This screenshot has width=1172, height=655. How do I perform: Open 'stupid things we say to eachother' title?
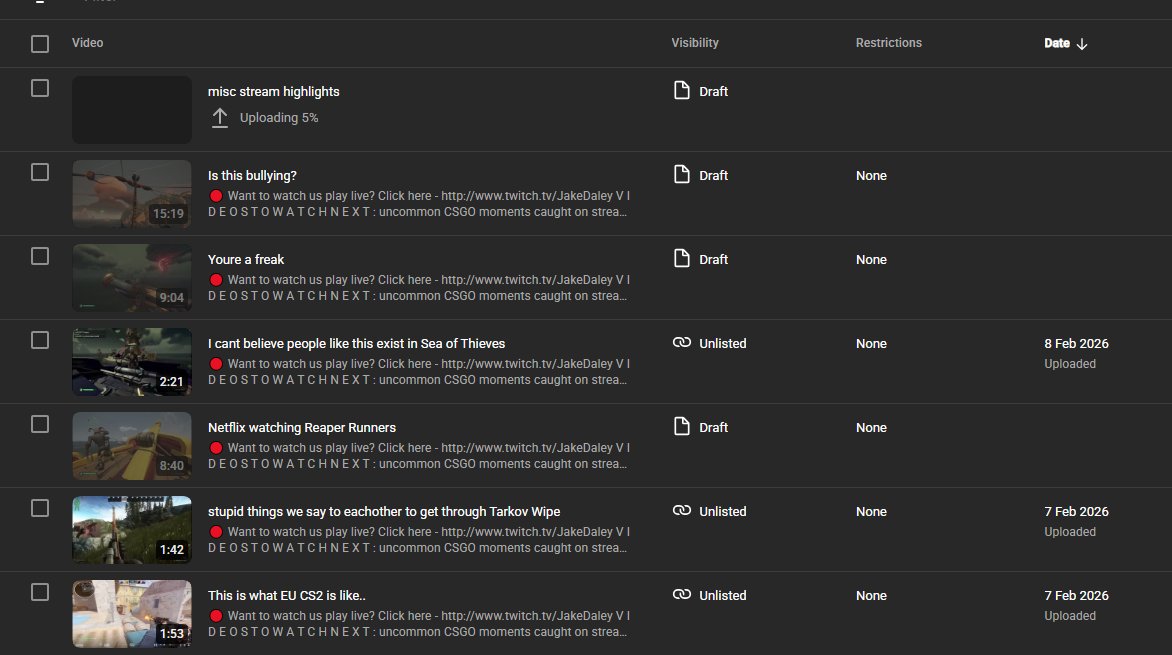click(x=384, y=511)
